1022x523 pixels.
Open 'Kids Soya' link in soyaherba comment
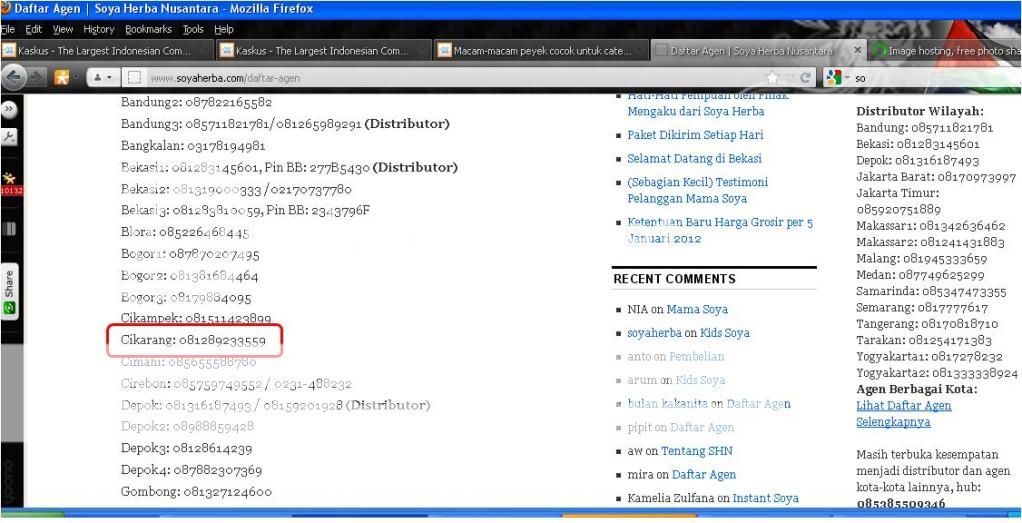pos(725,333)
